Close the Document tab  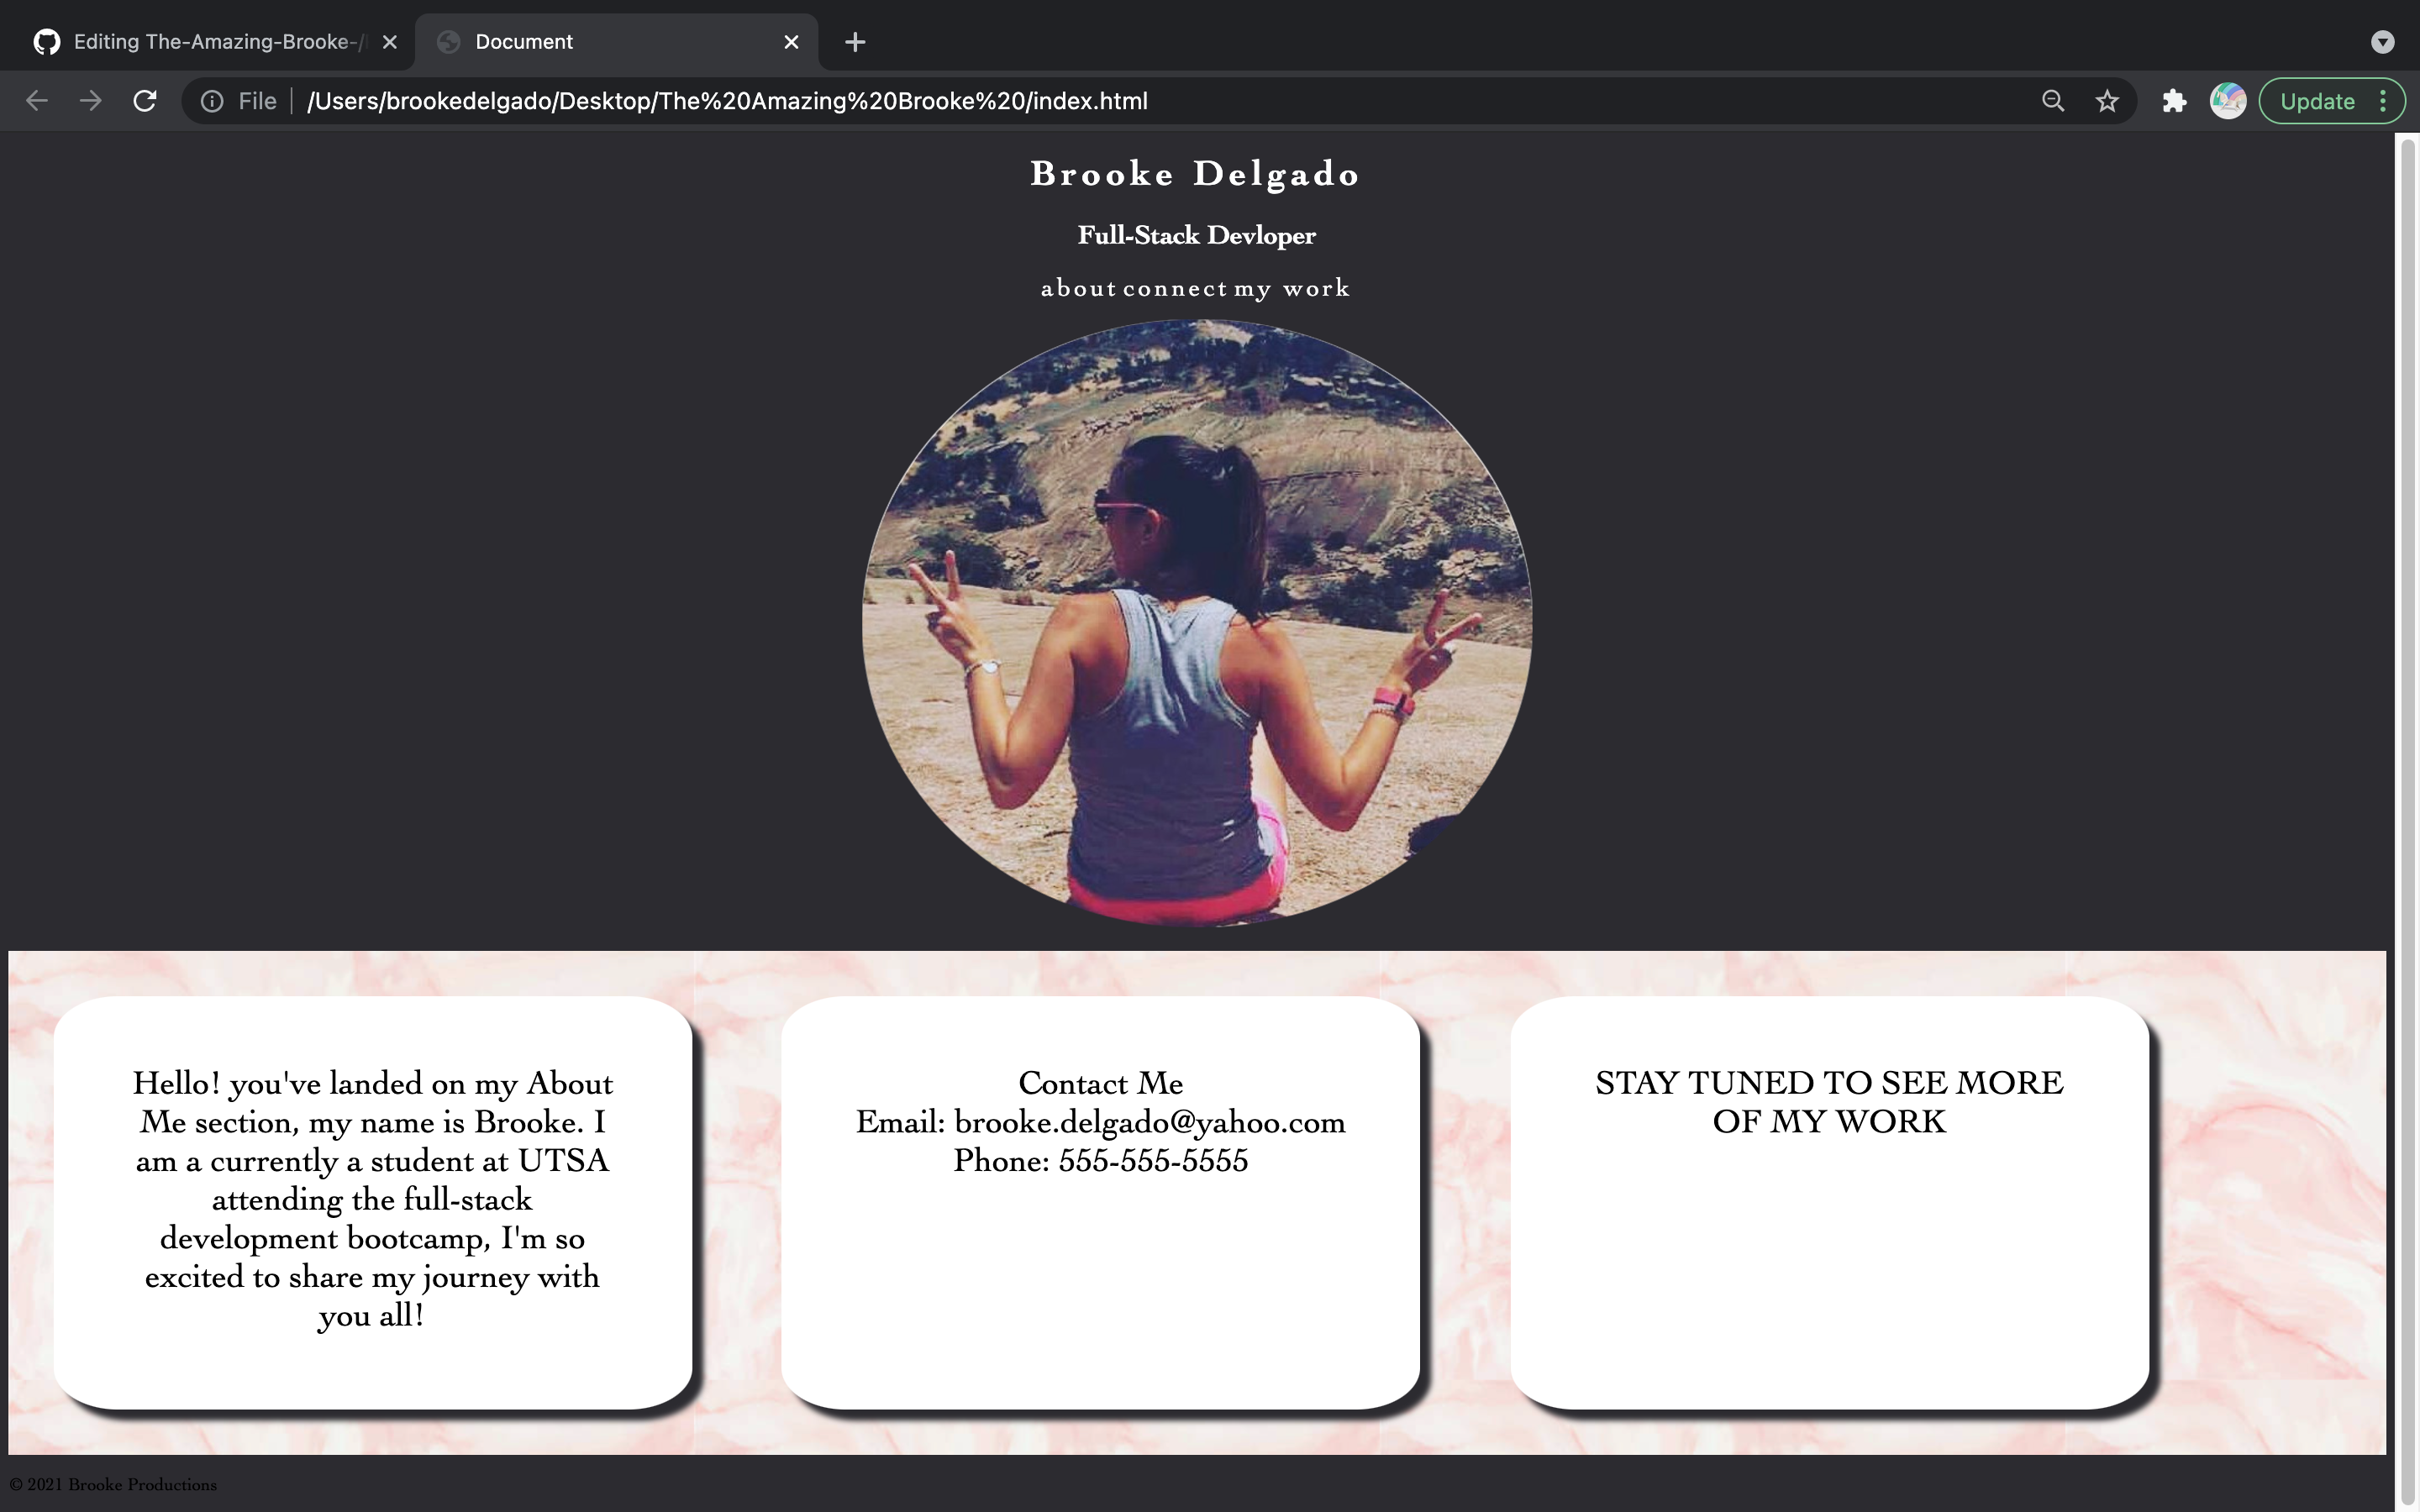pos(791,41)
